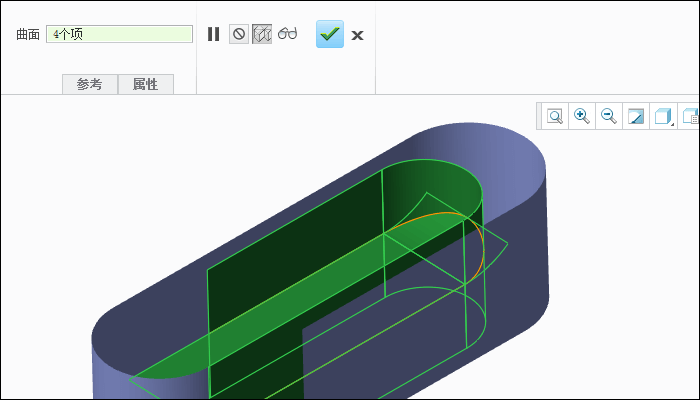Click the zoom out magnifier icon

click(x=609, y=116)
